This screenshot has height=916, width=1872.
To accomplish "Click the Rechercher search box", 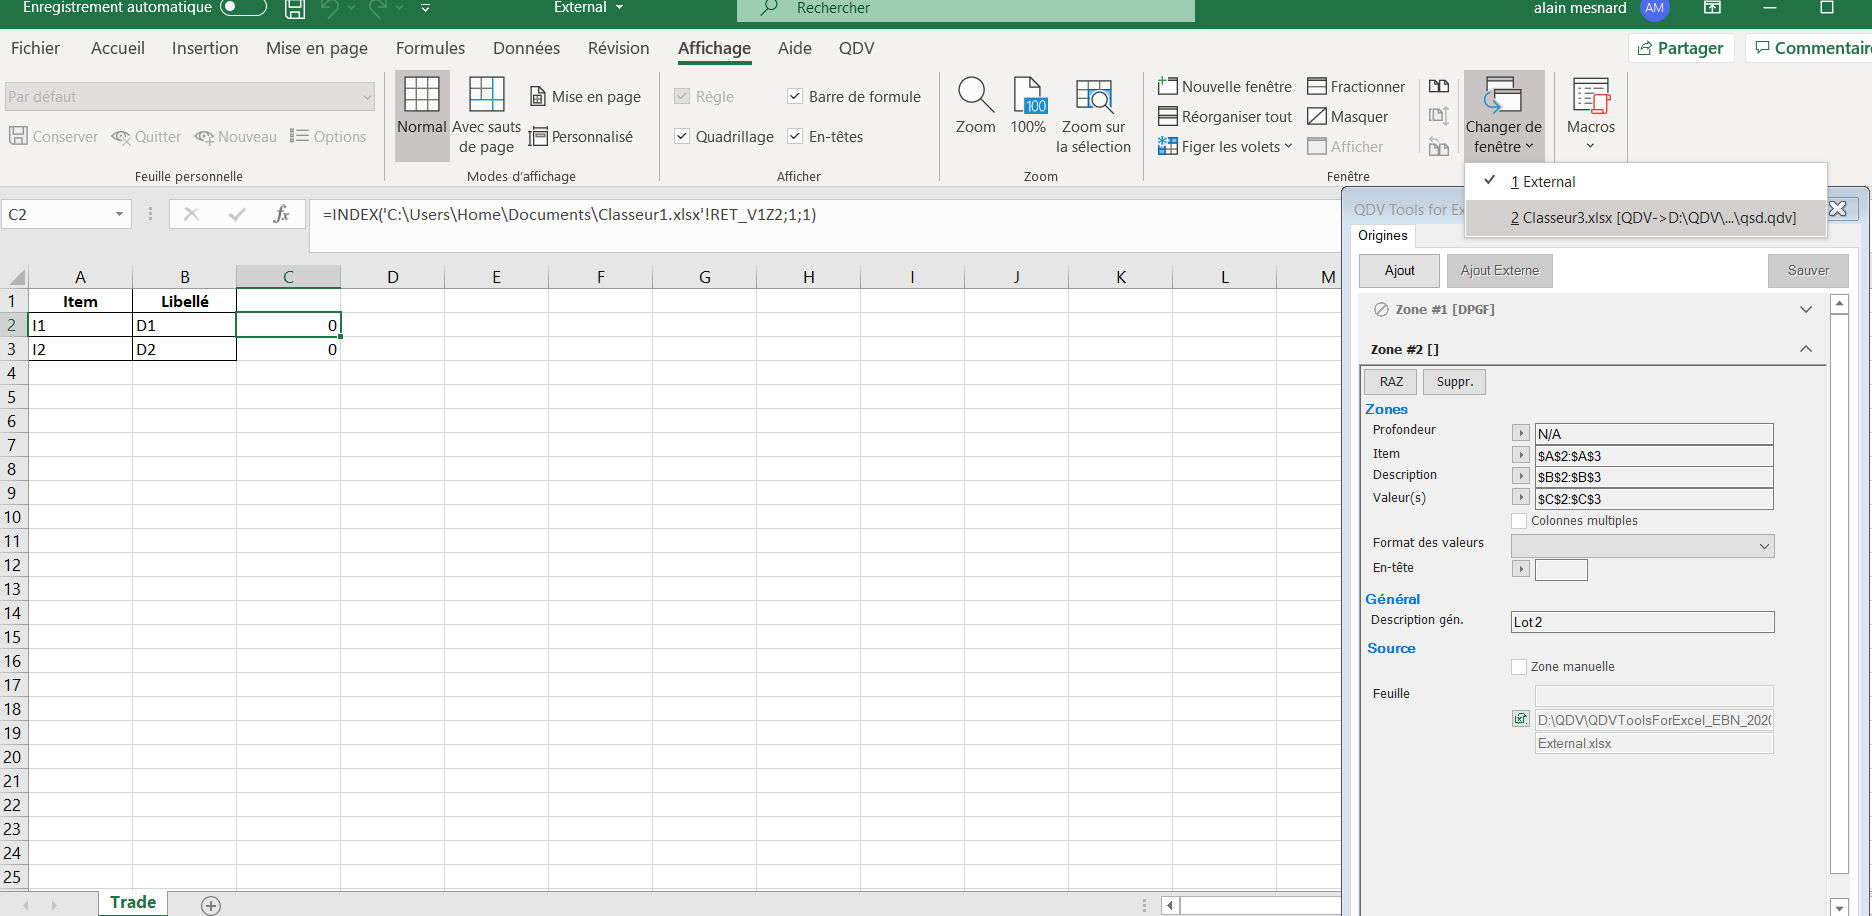I will point(965,9).
